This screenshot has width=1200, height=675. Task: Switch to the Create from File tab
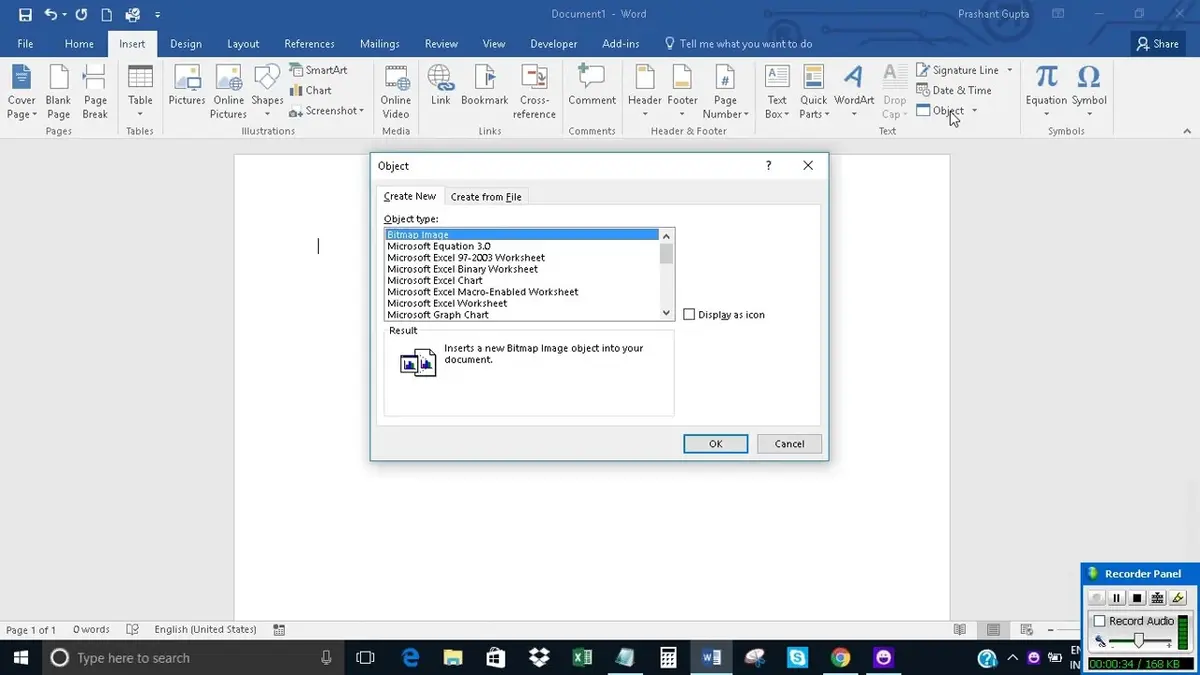click(x=486, y=196)
